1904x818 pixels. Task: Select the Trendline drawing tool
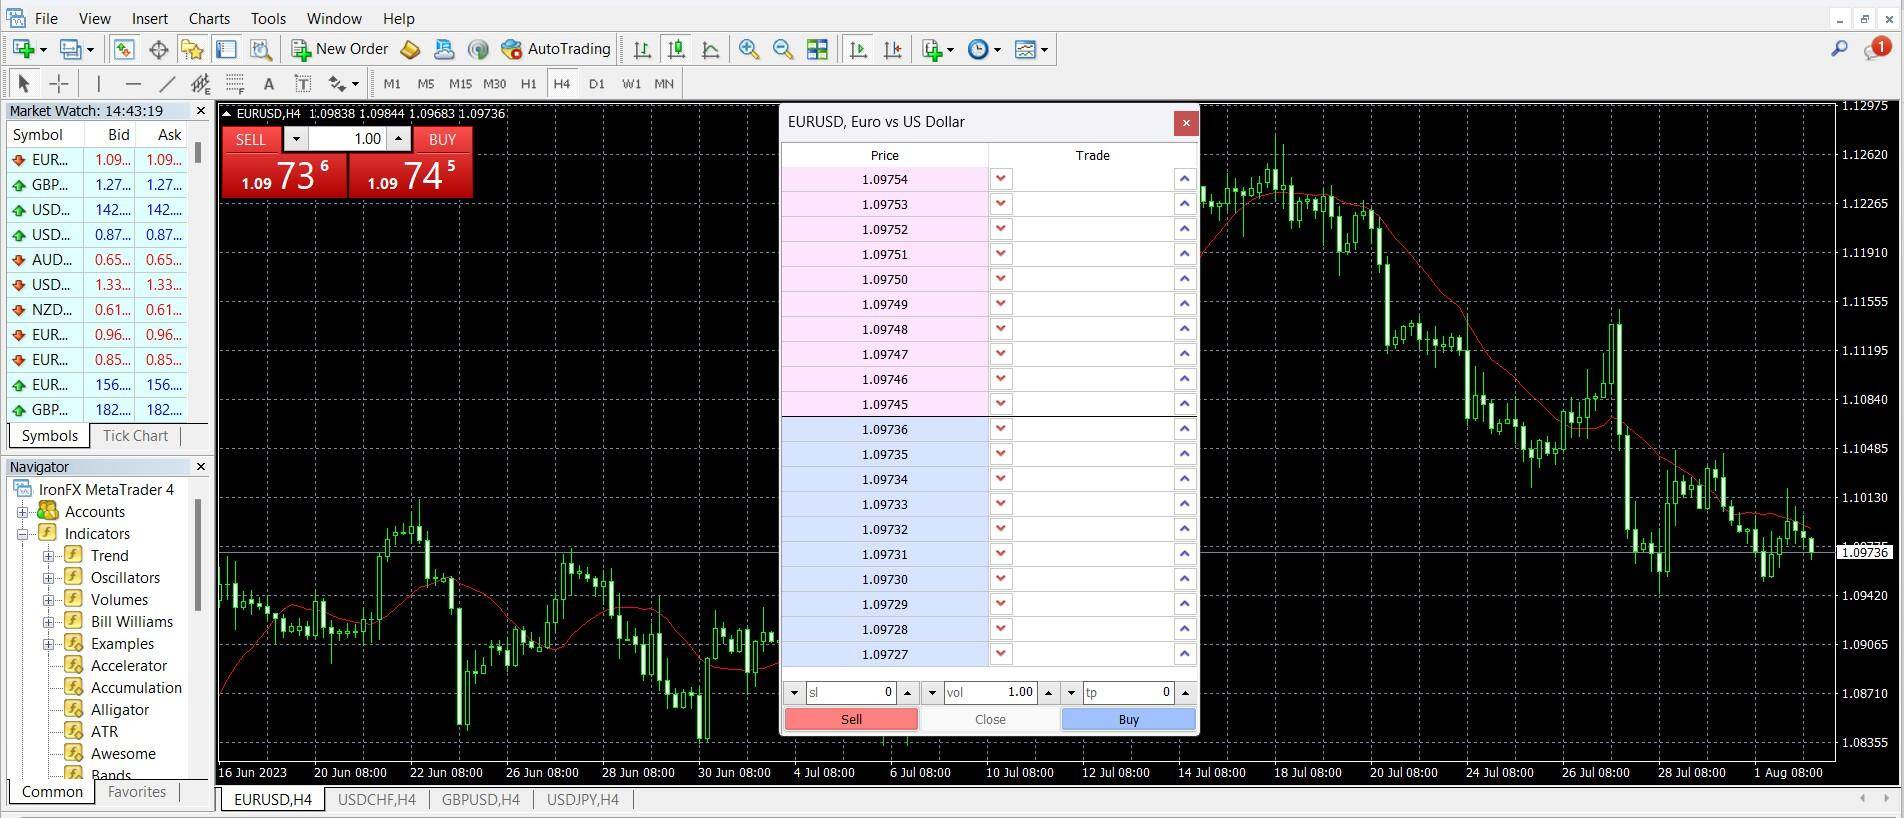pos(167,84)
